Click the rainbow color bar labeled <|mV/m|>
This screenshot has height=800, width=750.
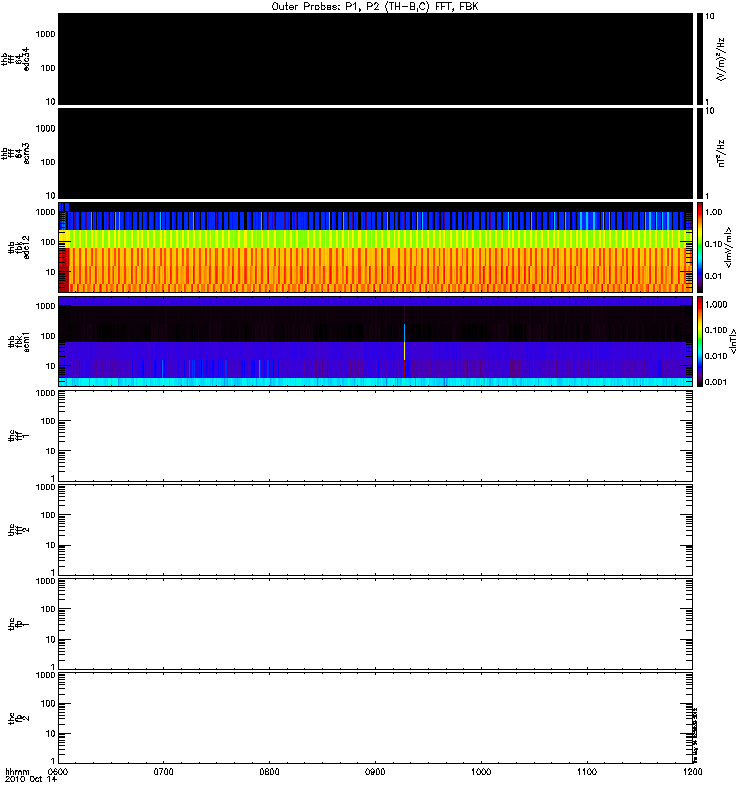coord(700,247)
